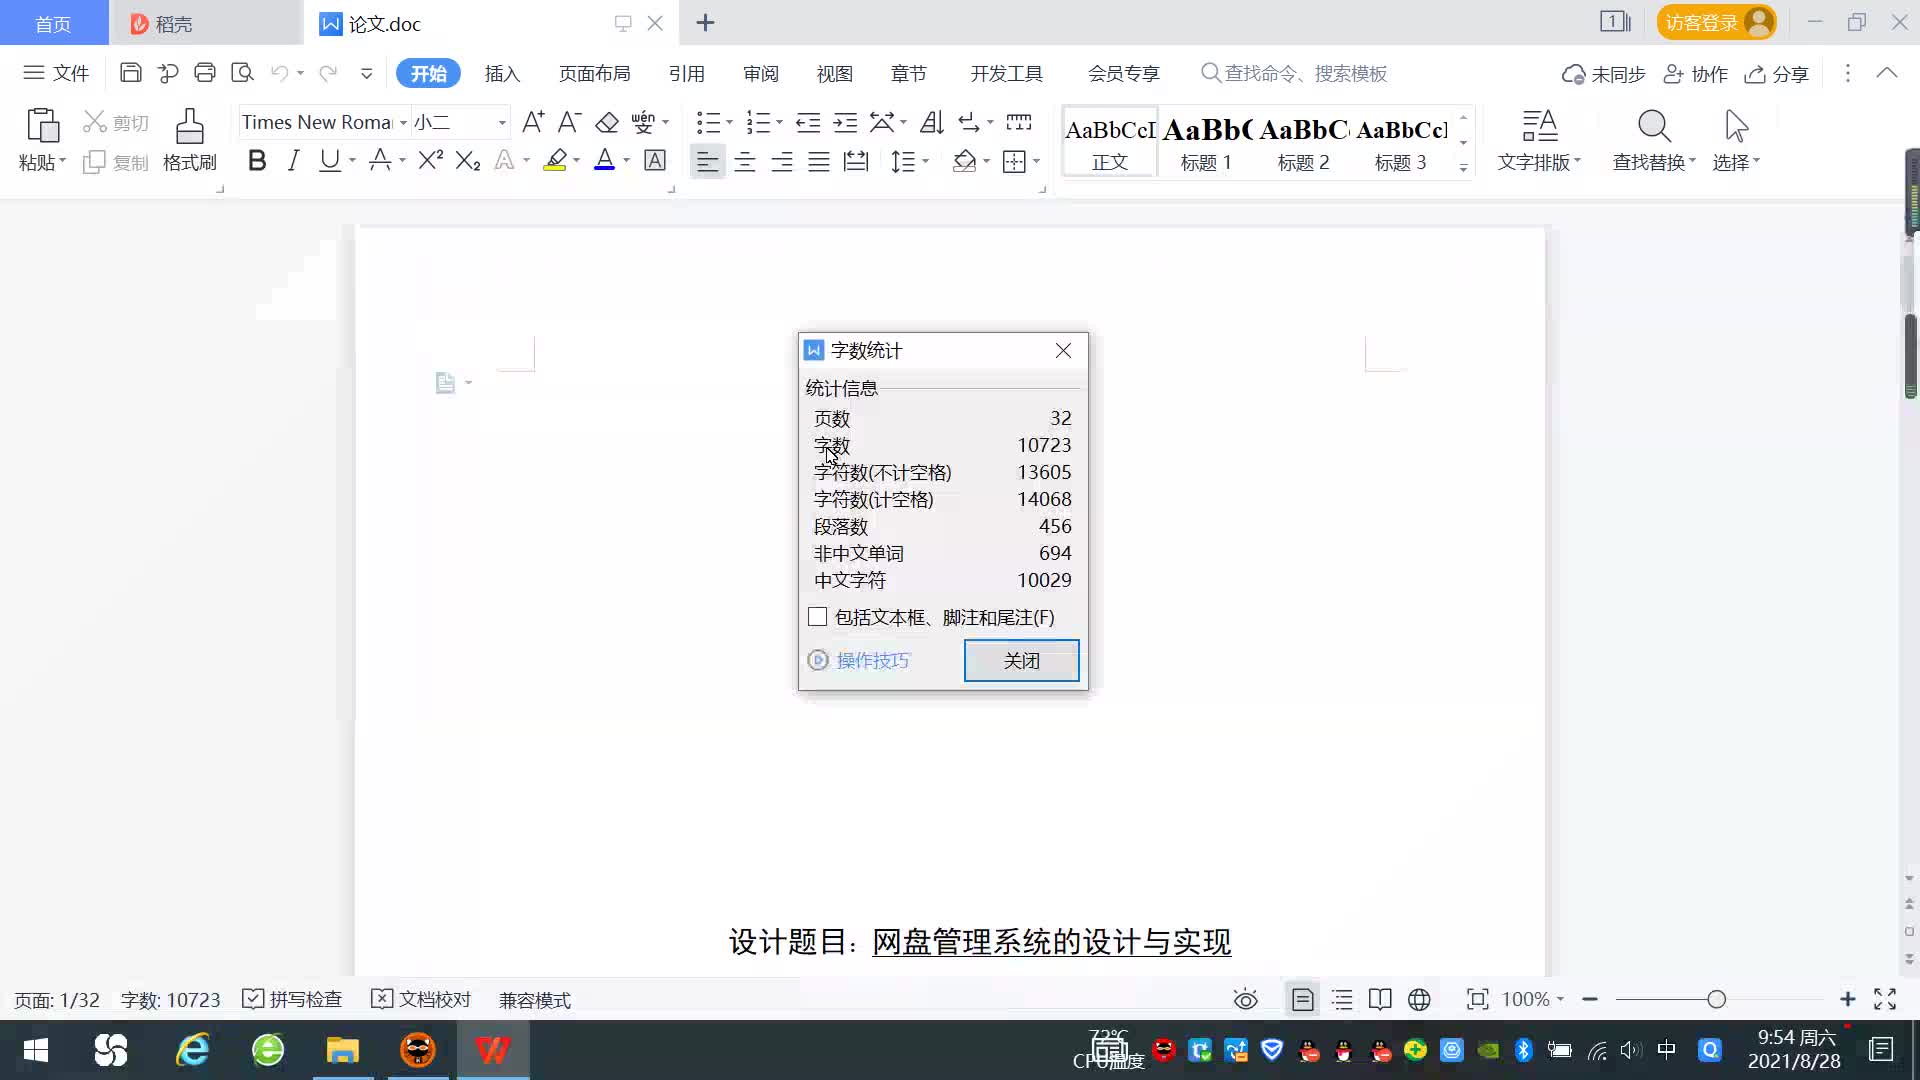Toggle bold formatting
Viewport: 1920px width, 1080px height.
257,161
